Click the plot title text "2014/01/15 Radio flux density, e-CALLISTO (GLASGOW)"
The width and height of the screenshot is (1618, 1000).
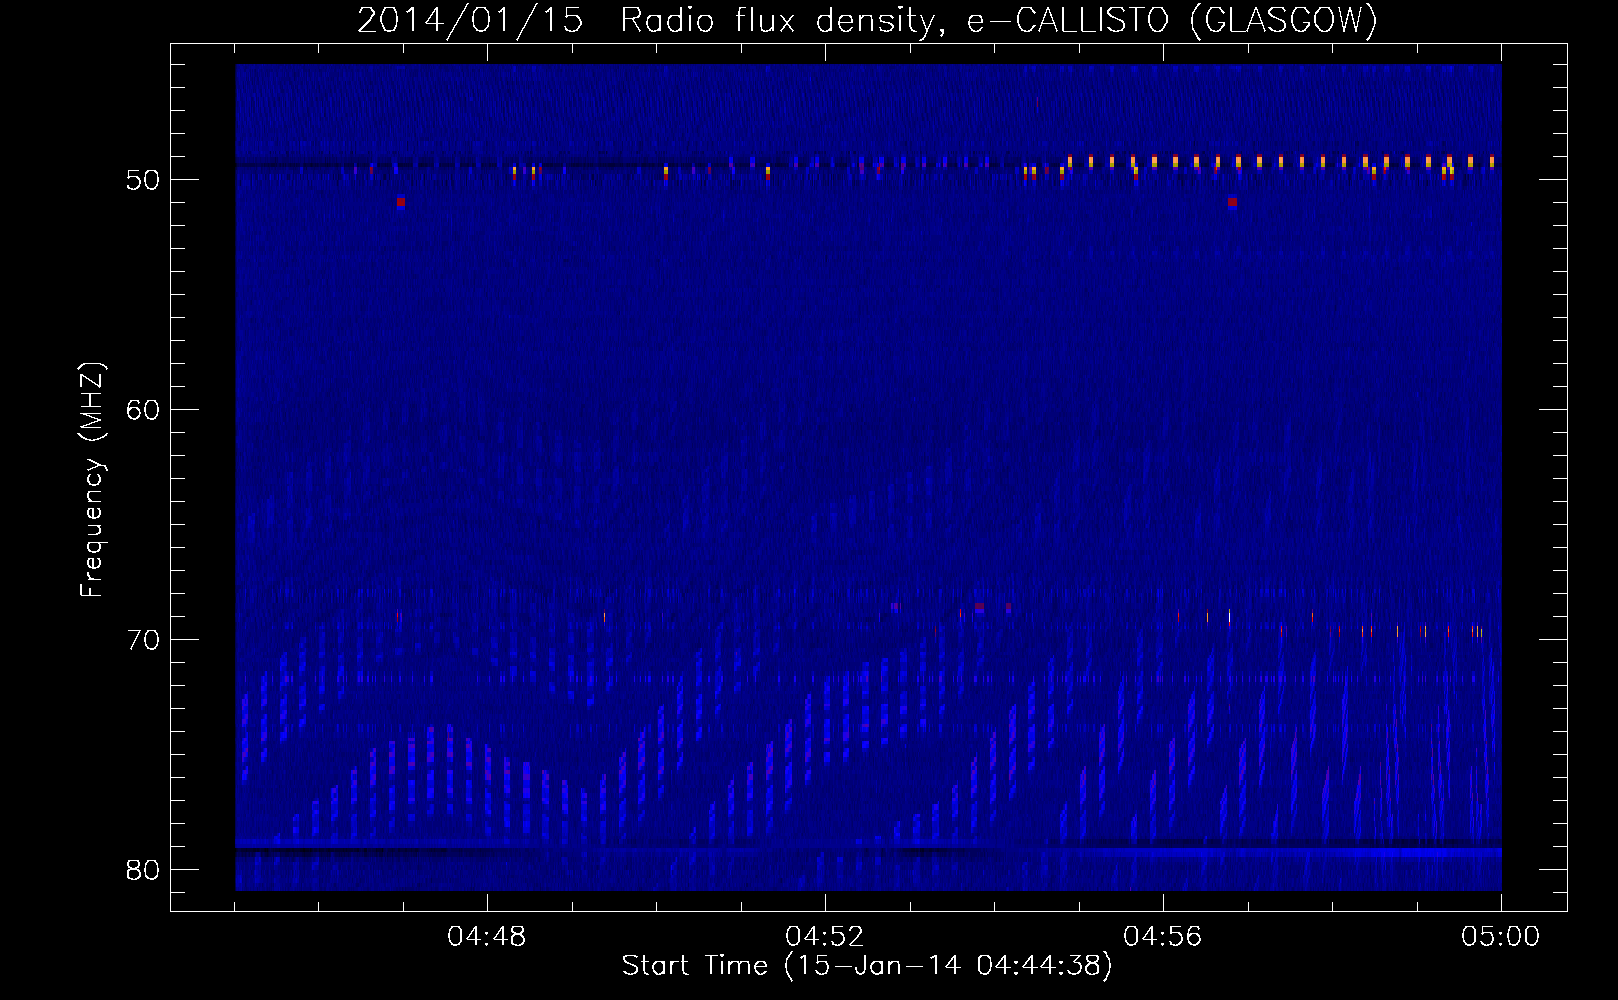point(867,21)
